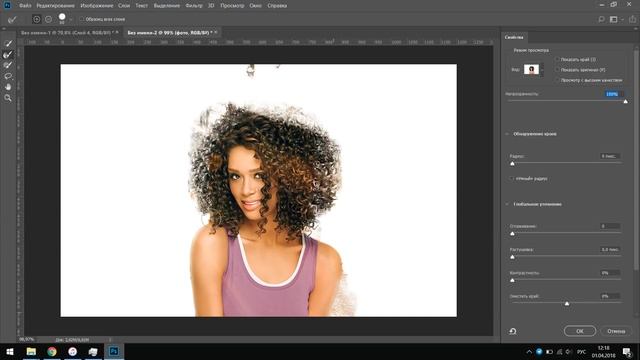Confirm the selection with OK button
Image resolution: width=640 pixels, height=360 pixels.
580,331
